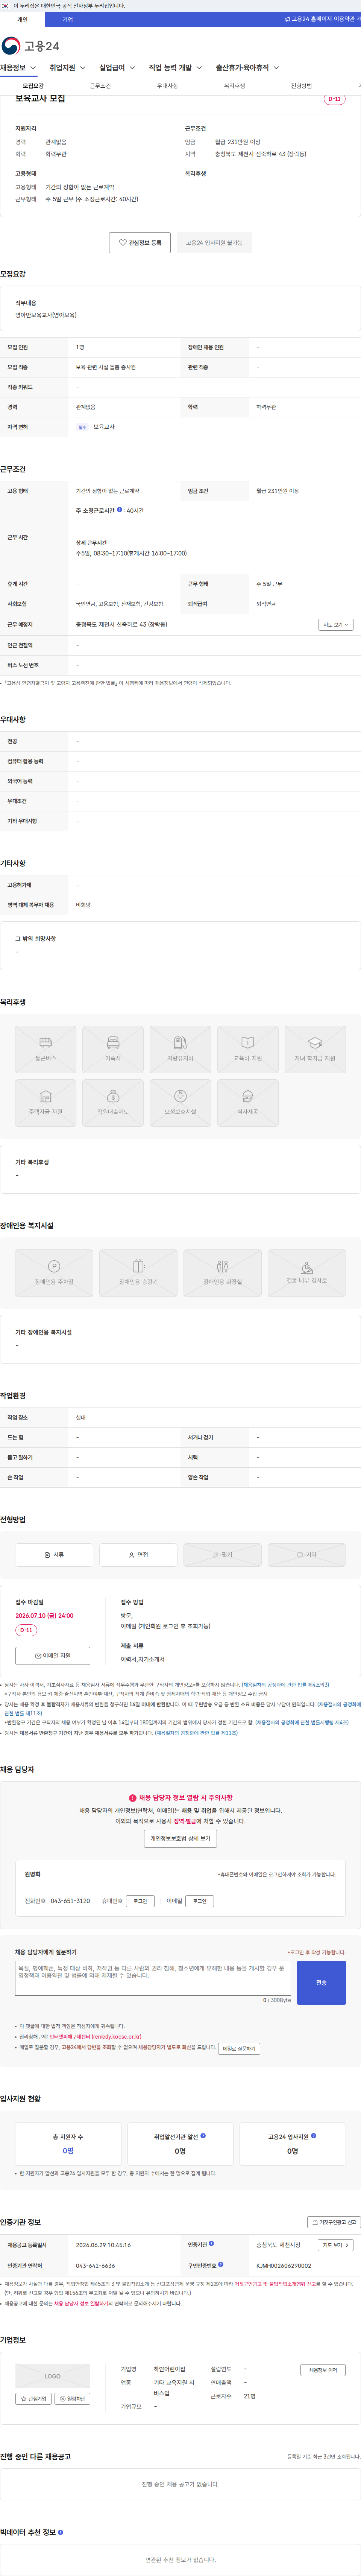The height and width of the screenshot is (2576, 361).
Task: Click the 장애인용 주차장 facility icon
Action: tap(54, 1273)
